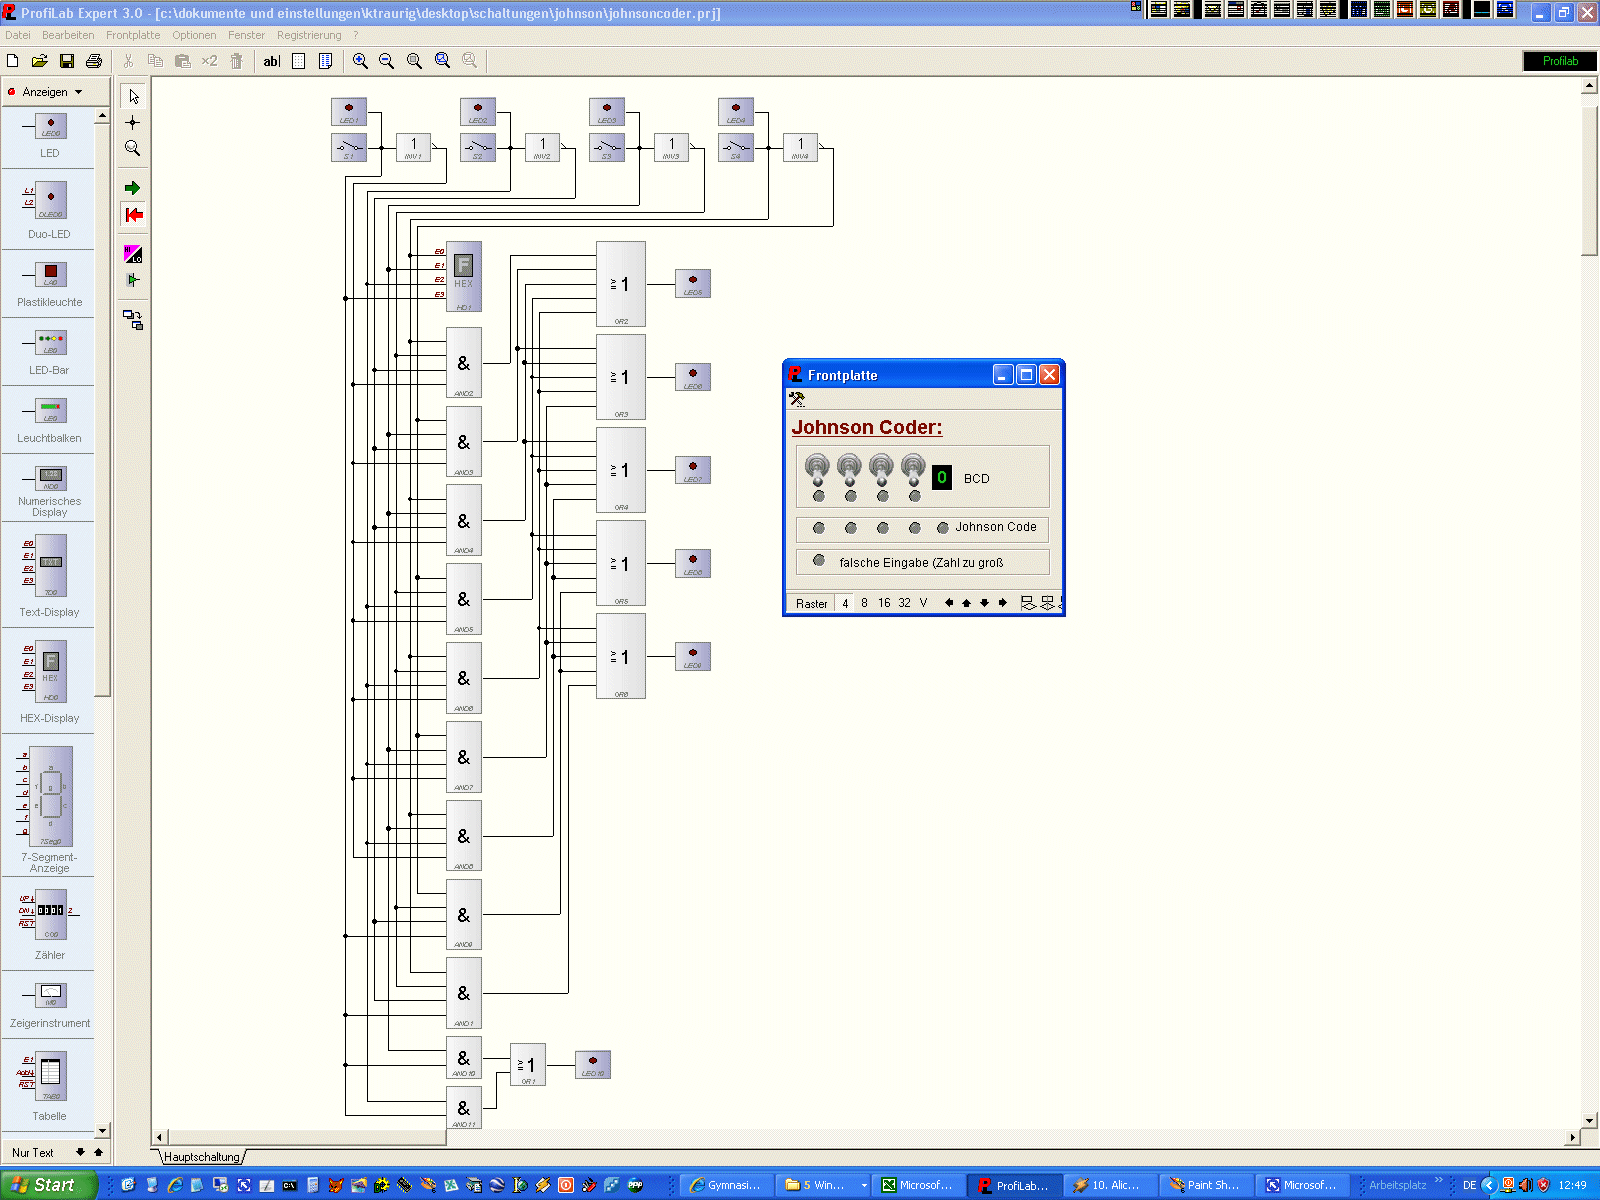Save the project with the floppy disk icon
1600x1200 pixels.
tap(67, 61)
